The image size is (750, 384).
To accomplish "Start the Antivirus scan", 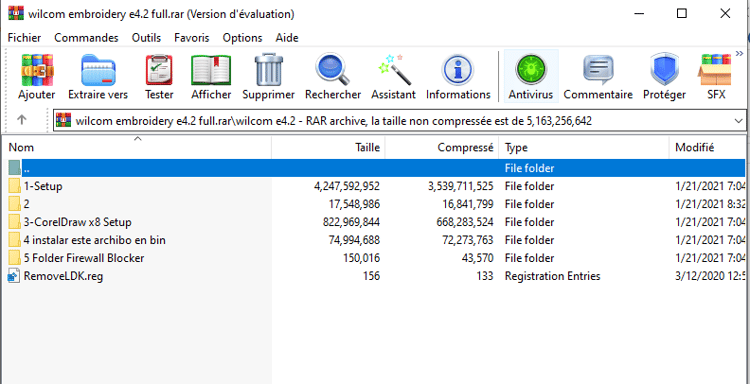I will click(x=530, y=77).
